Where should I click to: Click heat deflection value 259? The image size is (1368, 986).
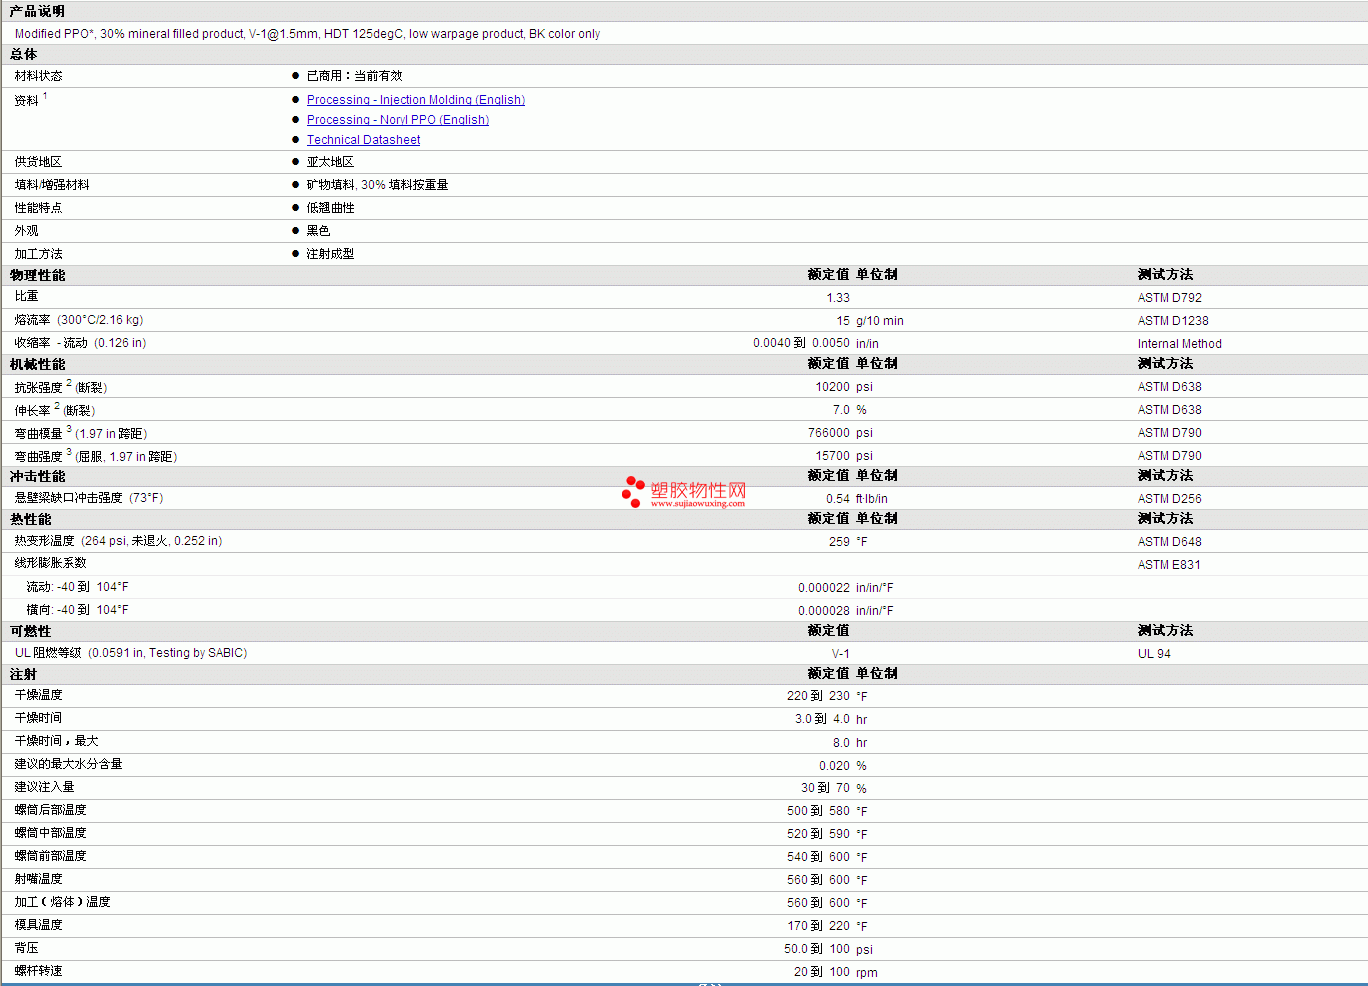point(839,542)
